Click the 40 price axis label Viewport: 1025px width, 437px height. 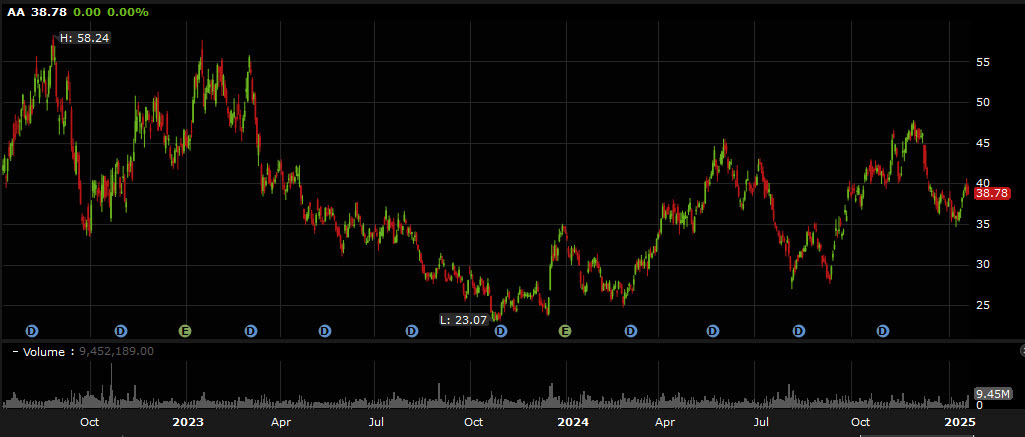coord(984,183)
